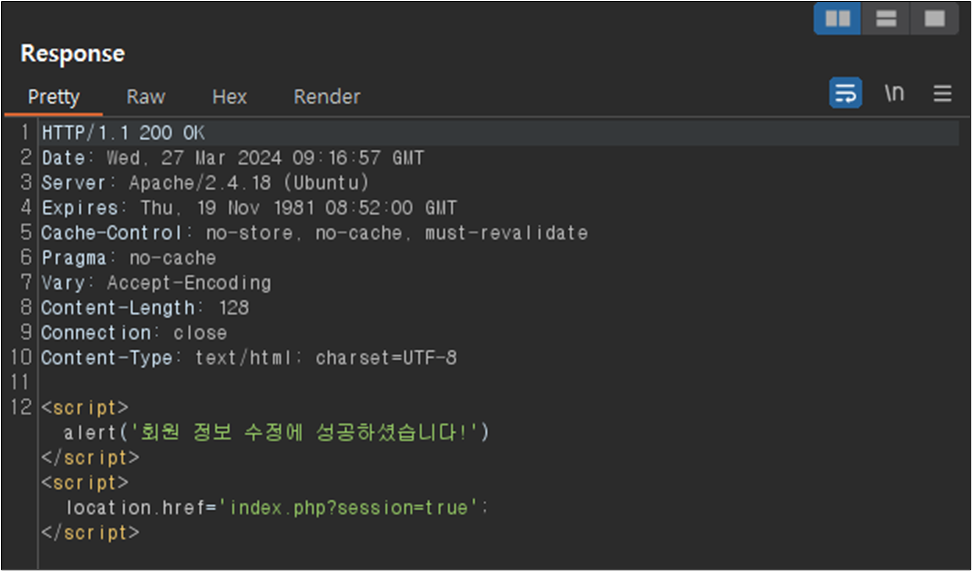Click the location.href redirect line
This screenshot has width=972, height=571.
click(x=277, y=508)
